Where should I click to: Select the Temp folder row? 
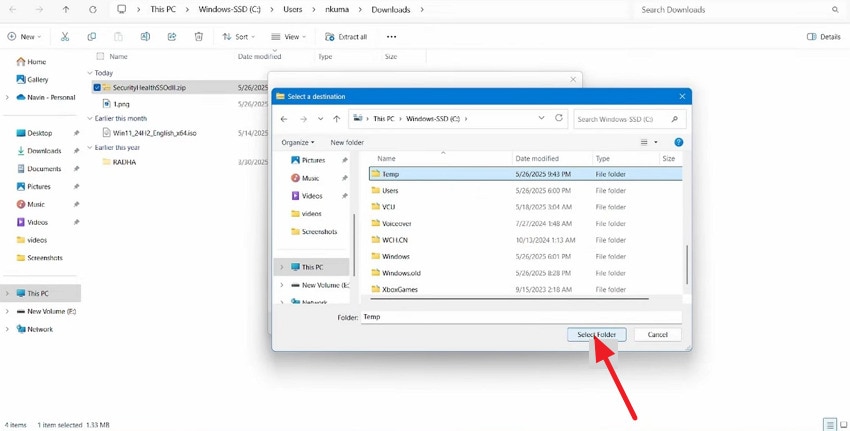pyautogui.click(x=525, y=174)
